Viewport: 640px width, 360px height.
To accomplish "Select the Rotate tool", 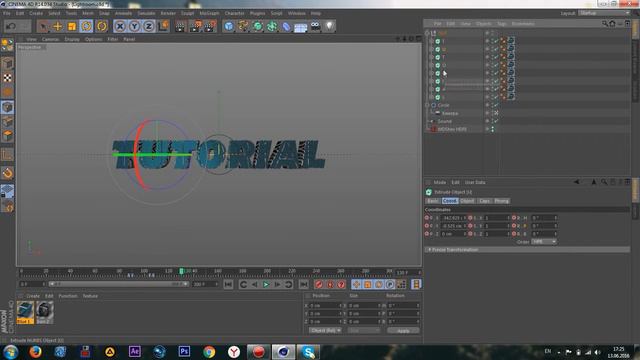I will pyautogui.click(x=86, y=27).
